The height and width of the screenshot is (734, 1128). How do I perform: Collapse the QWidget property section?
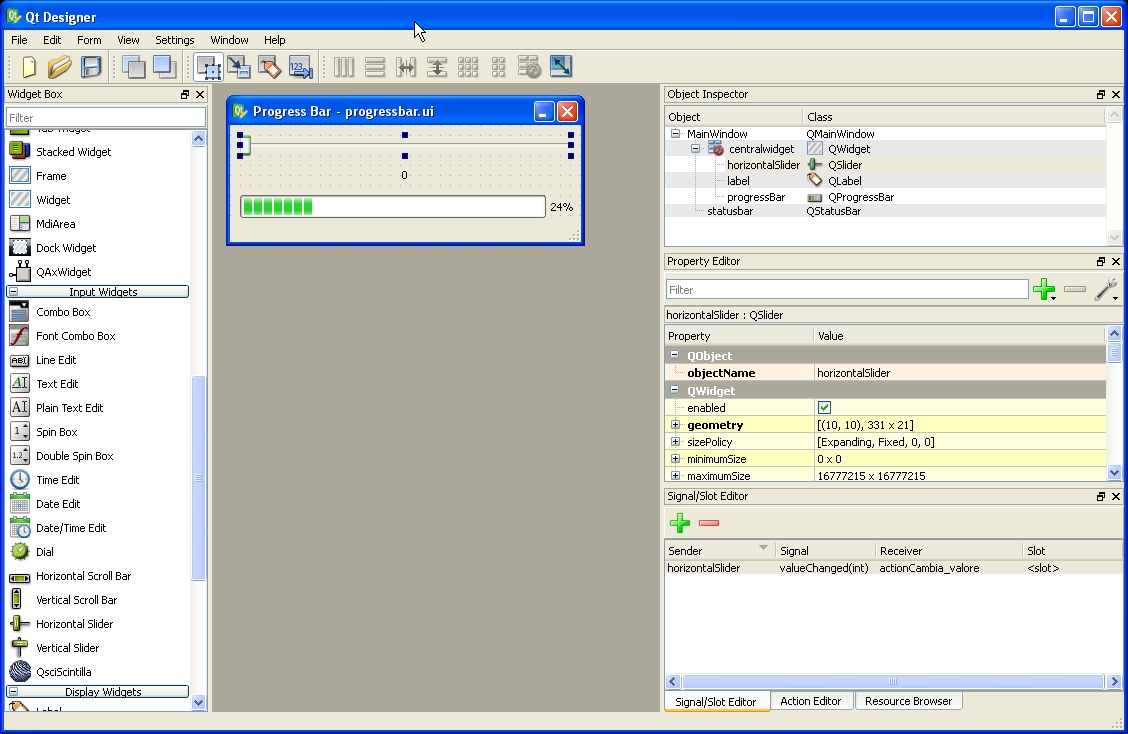point(677,390)
